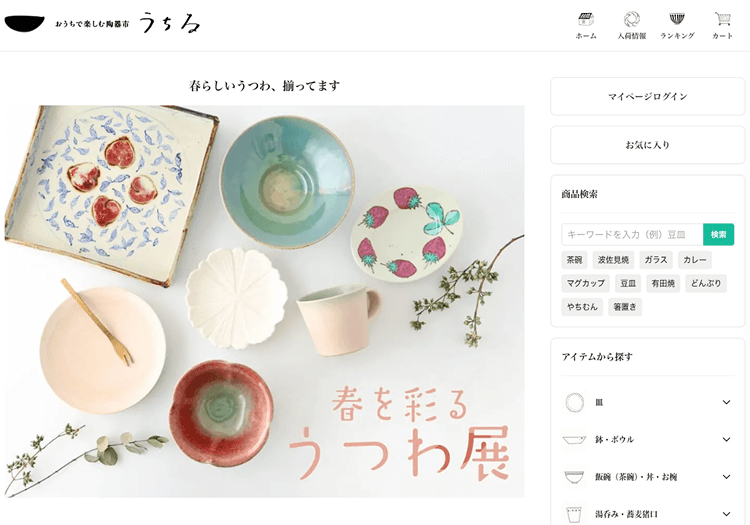
Task: Select the 飯碗 rice bowl category icon
Action: tap(574, 477)
